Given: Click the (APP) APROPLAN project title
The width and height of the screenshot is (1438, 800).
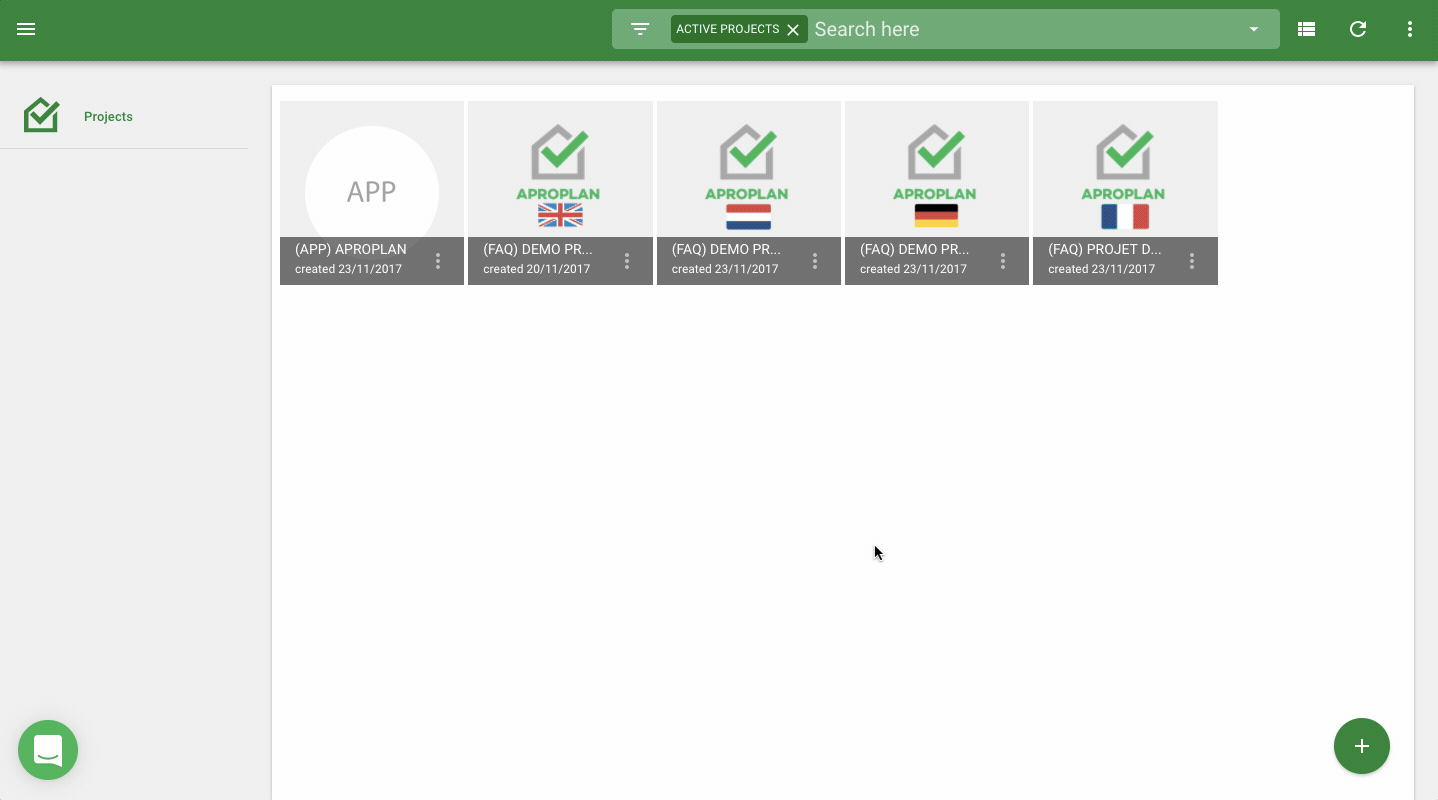Looking at the screenshot, I should (x=351, y=249).
